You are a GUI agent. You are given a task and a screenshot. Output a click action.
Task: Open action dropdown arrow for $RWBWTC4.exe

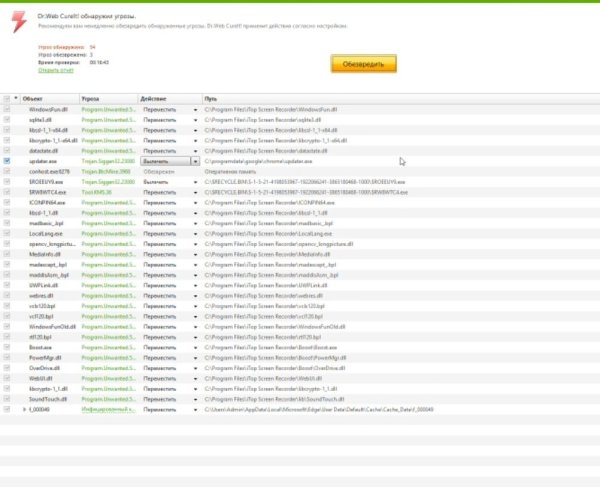196,193
